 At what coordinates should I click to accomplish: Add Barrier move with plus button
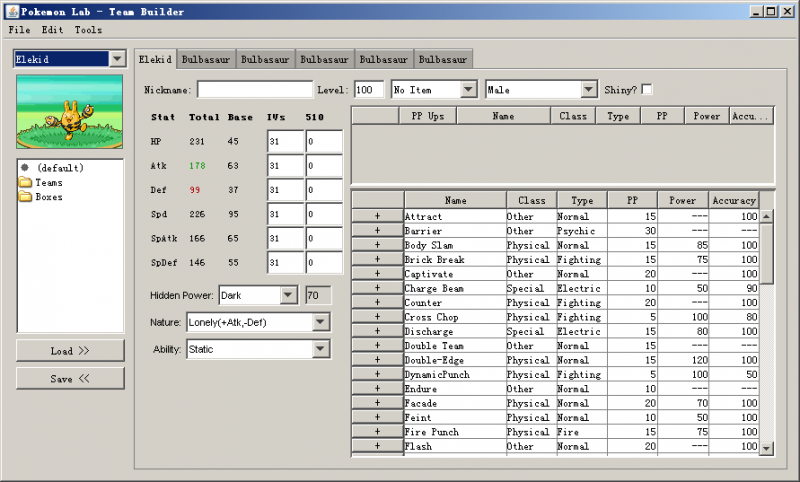click(x=378, y=231)
